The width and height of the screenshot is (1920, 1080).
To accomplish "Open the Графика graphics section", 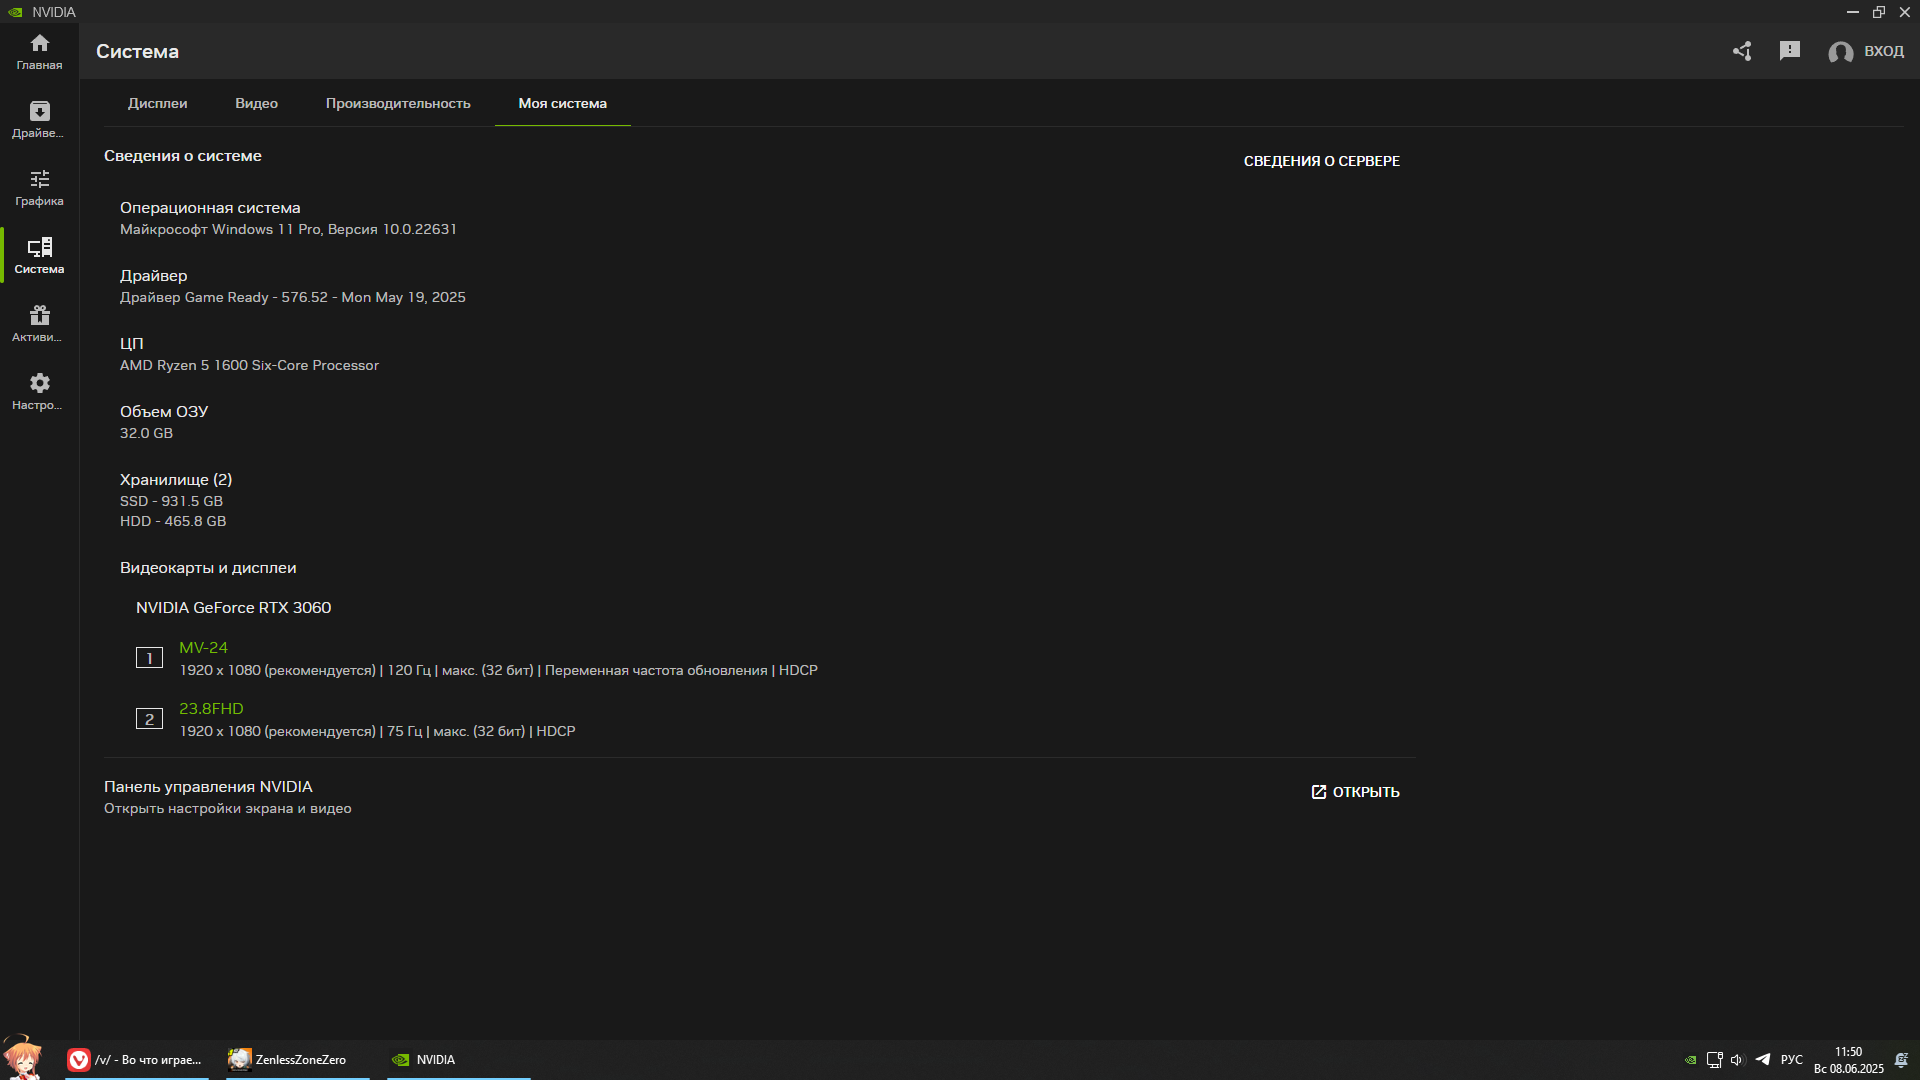I will [39, 188].
